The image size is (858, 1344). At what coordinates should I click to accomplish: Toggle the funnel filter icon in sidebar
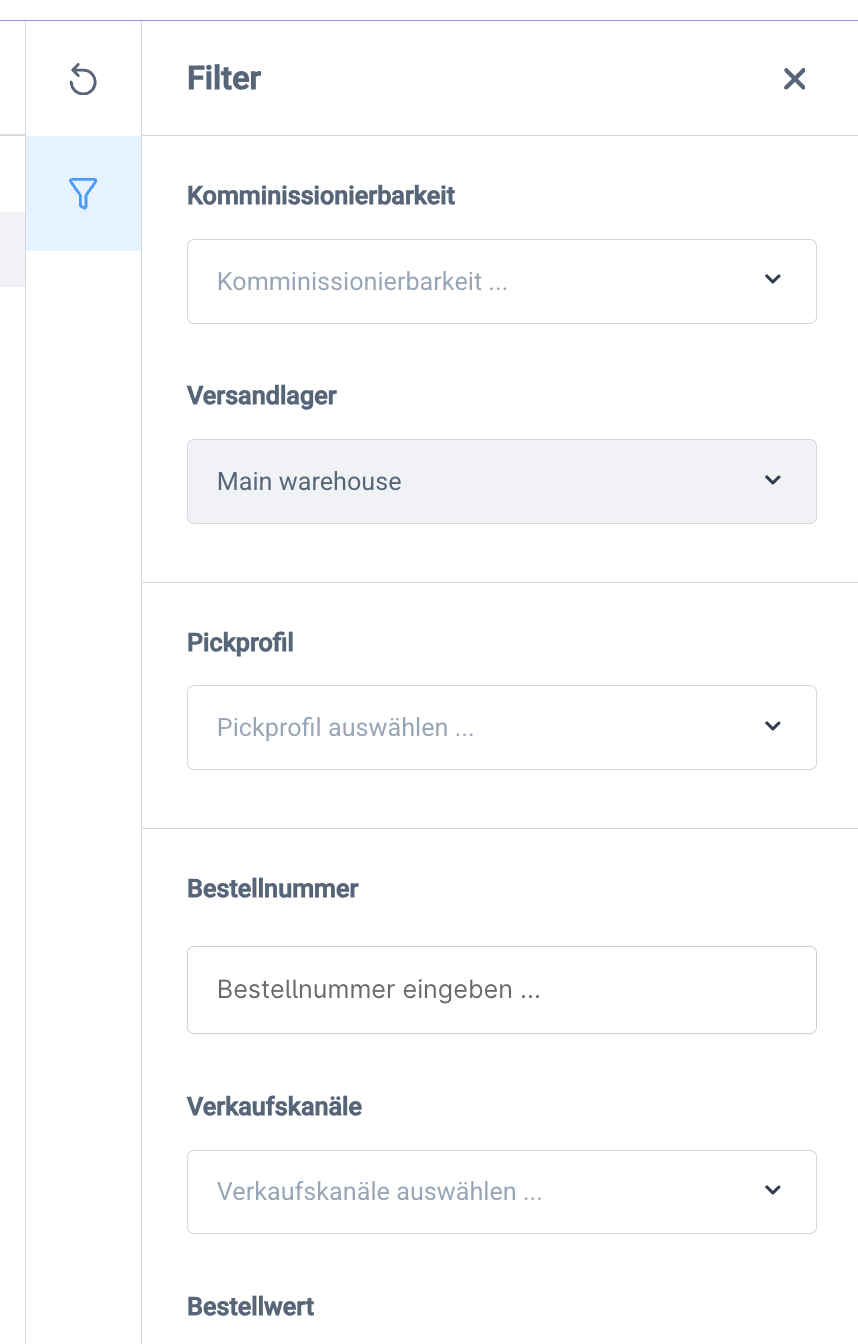click(83, 193)
